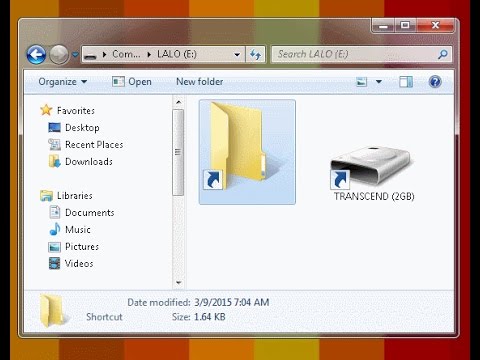Click the Shortcut type label
The image size is (480, 360).
(104, 317)
